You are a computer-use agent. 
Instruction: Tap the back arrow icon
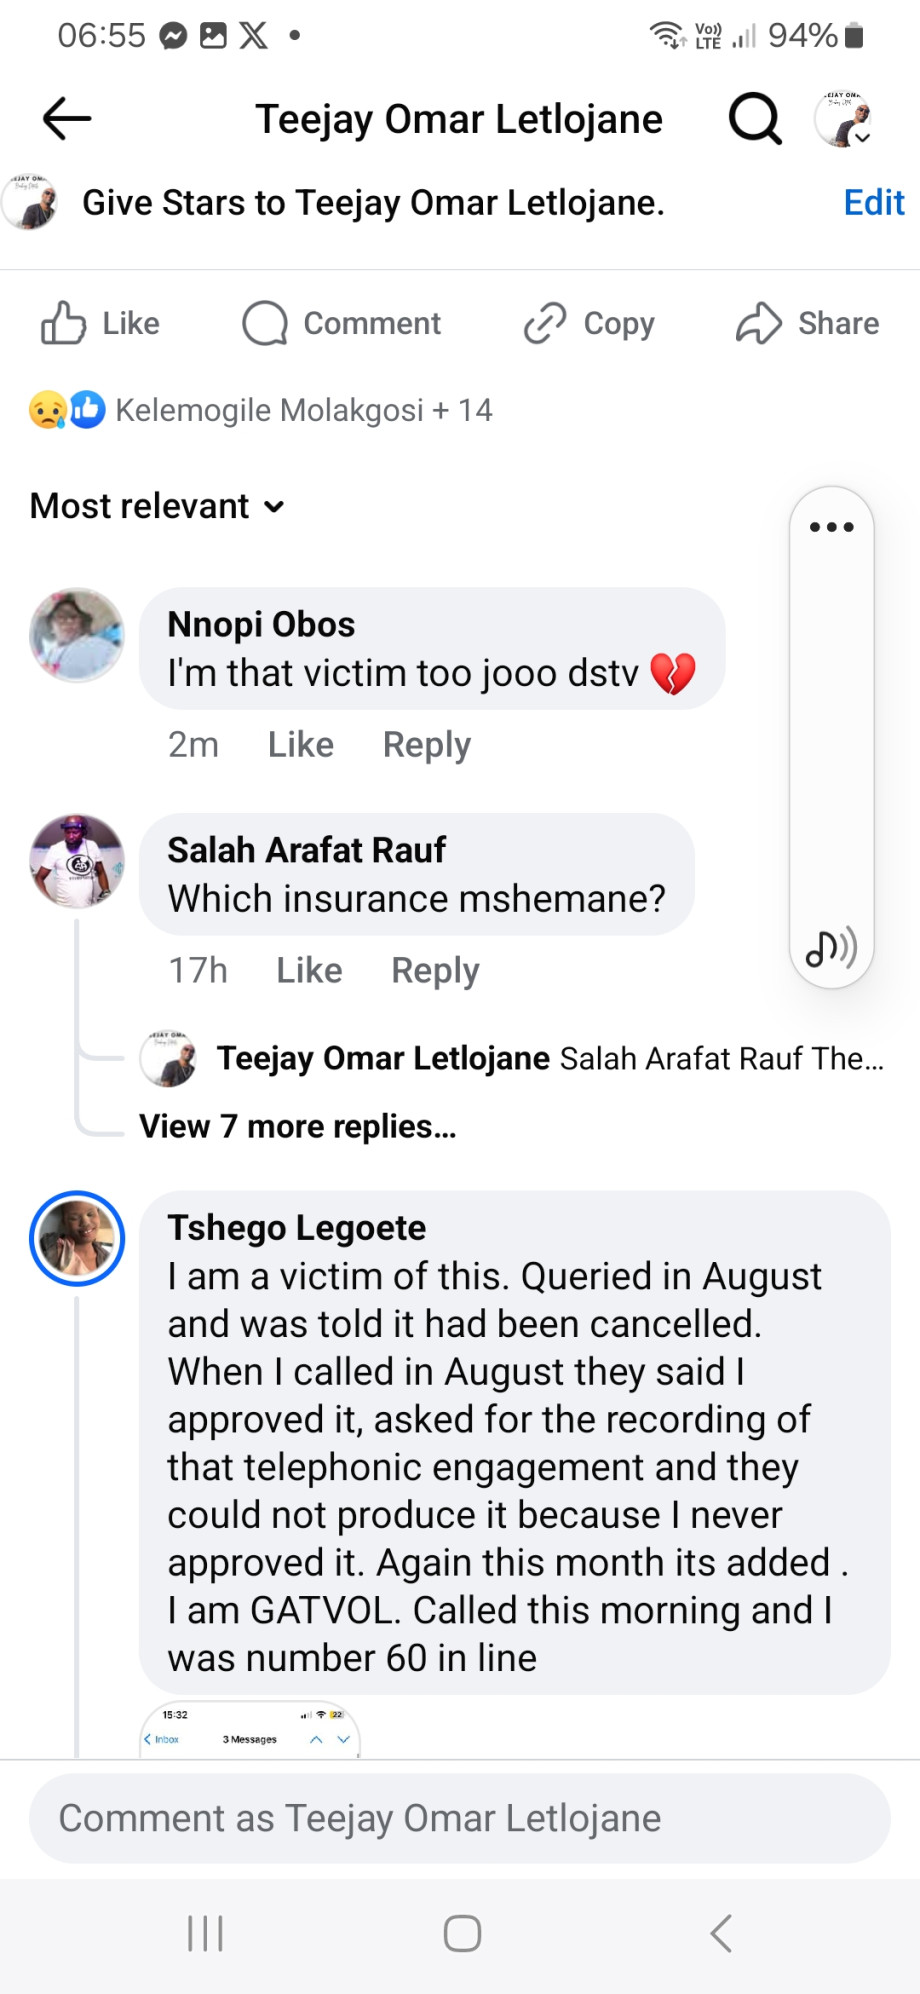click(x=67, y=119)
